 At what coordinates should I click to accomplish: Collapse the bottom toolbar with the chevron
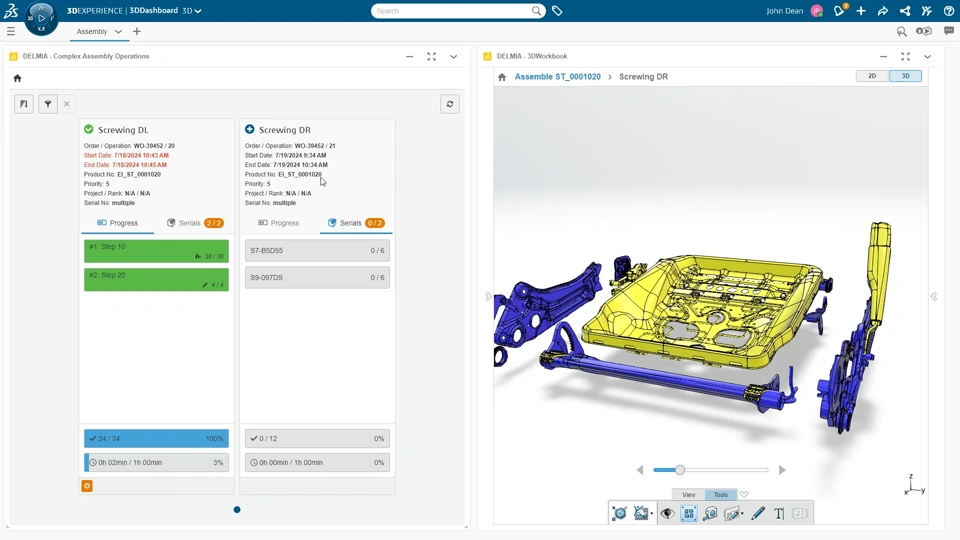point(744,495)
